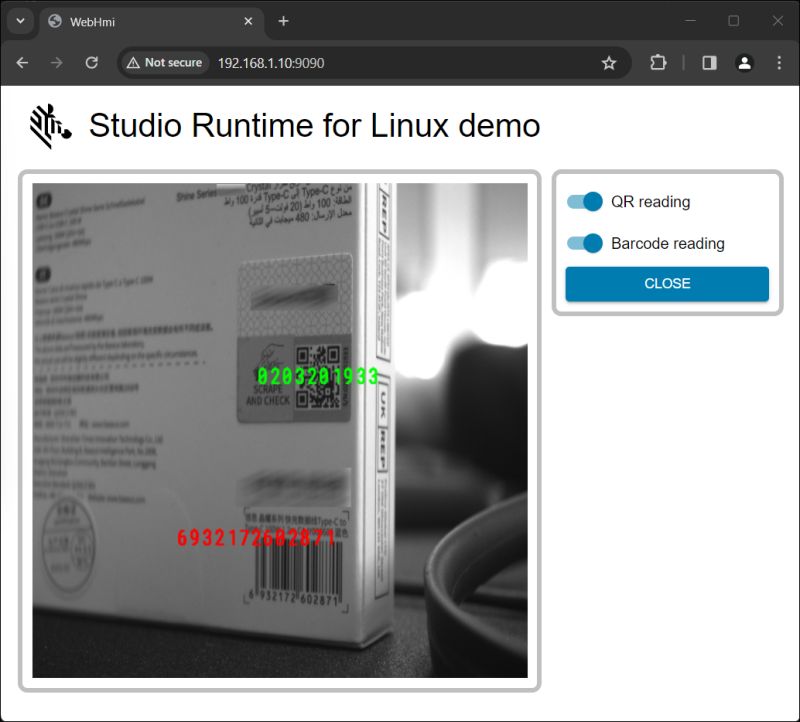Open a new browser tab
This screenshot has width=800, height=722.
pos(282,20)
